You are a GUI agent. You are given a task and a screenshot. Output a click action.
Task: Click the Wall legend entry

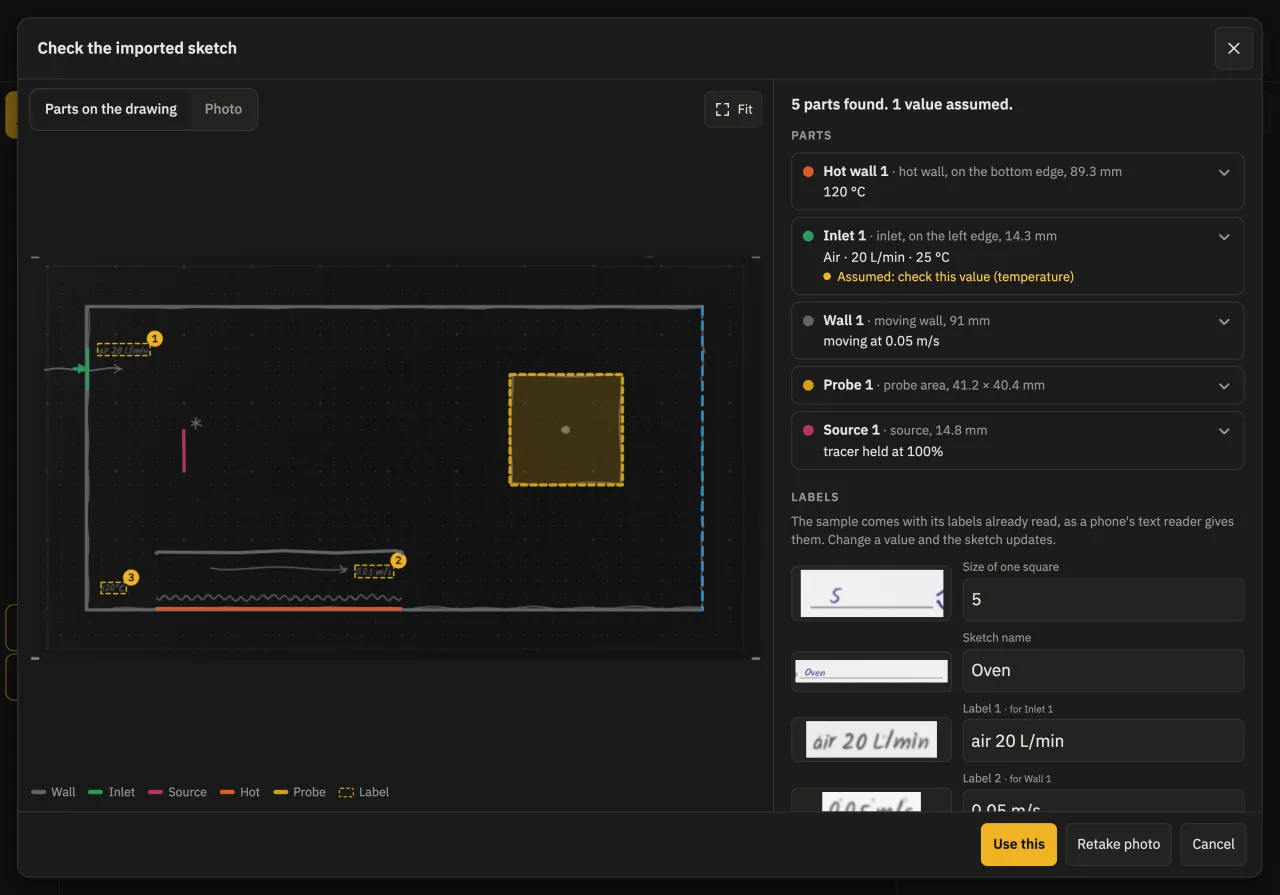pyautogui.click(x=54, y=792)
